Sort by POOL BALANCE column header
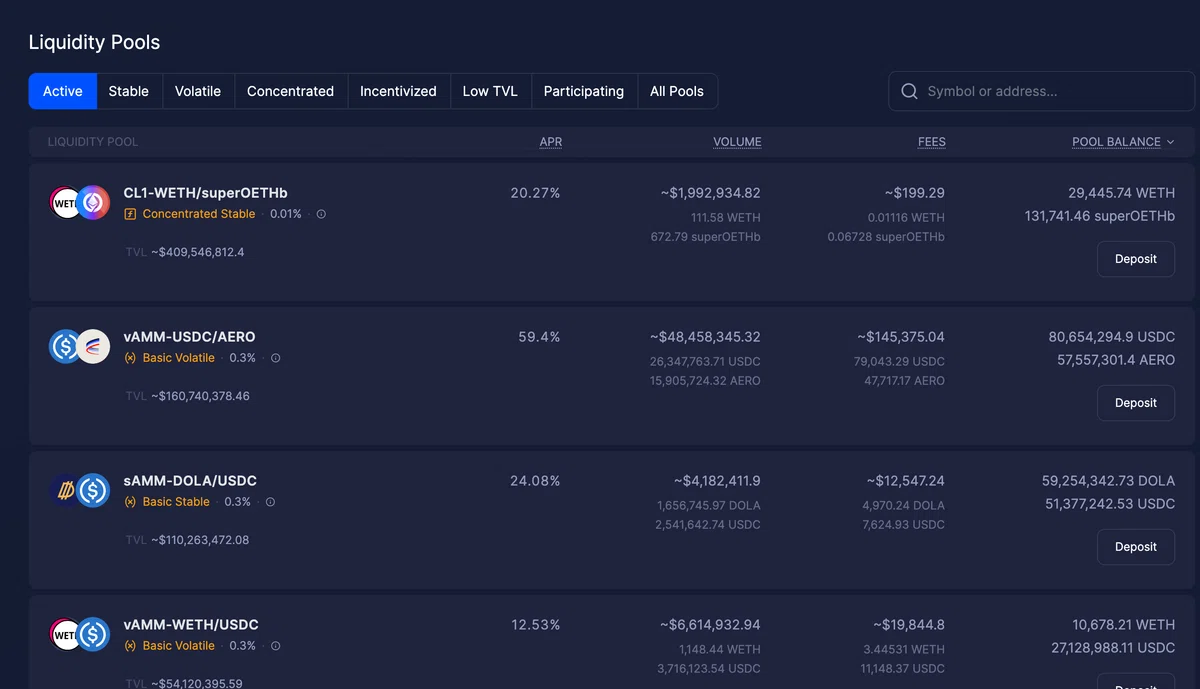This screenshot has height=689, width=1200. pos(1116,142)
